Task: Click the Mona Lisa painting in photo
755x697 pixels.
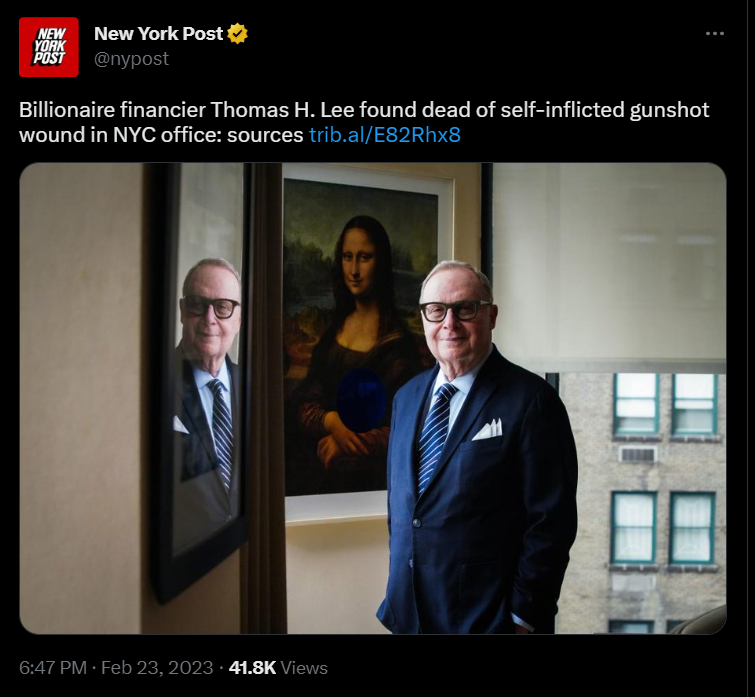Action: point(360,337)
